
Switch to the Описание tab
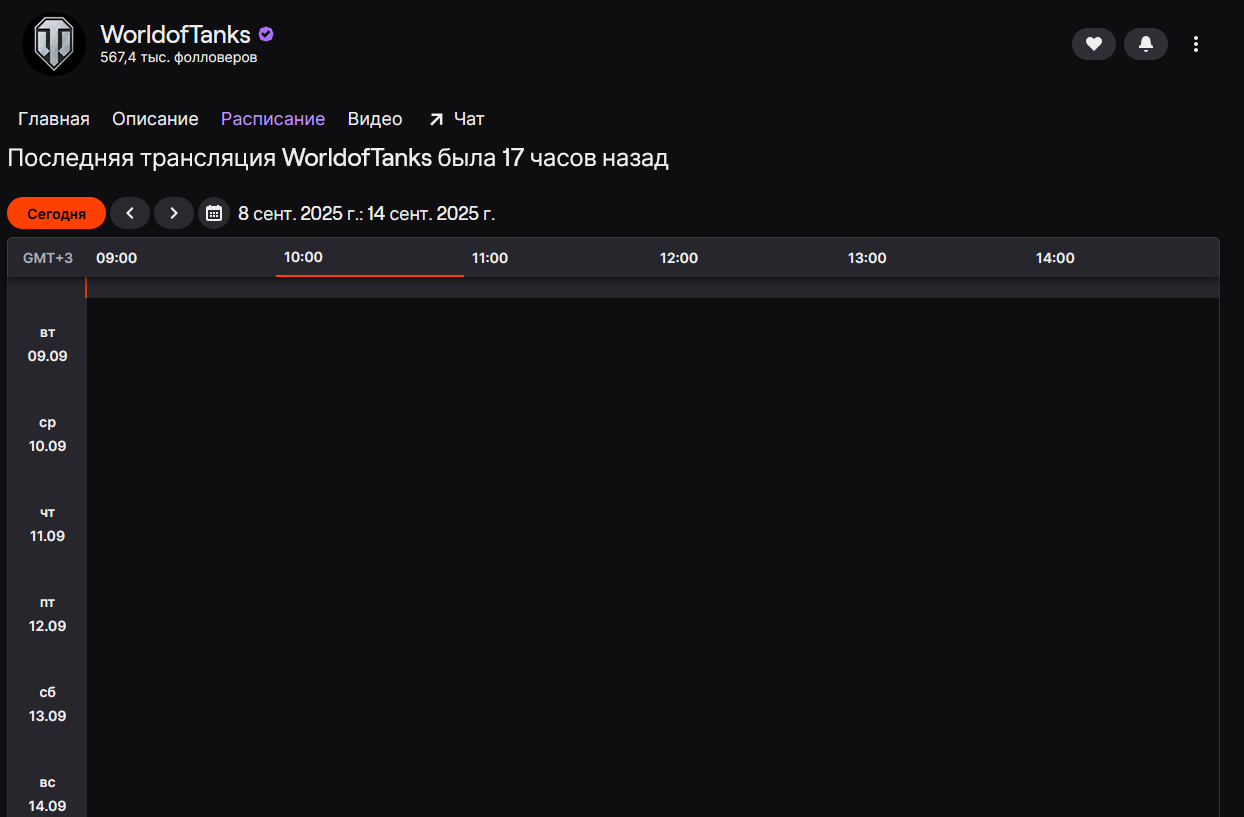coord(155,119)
